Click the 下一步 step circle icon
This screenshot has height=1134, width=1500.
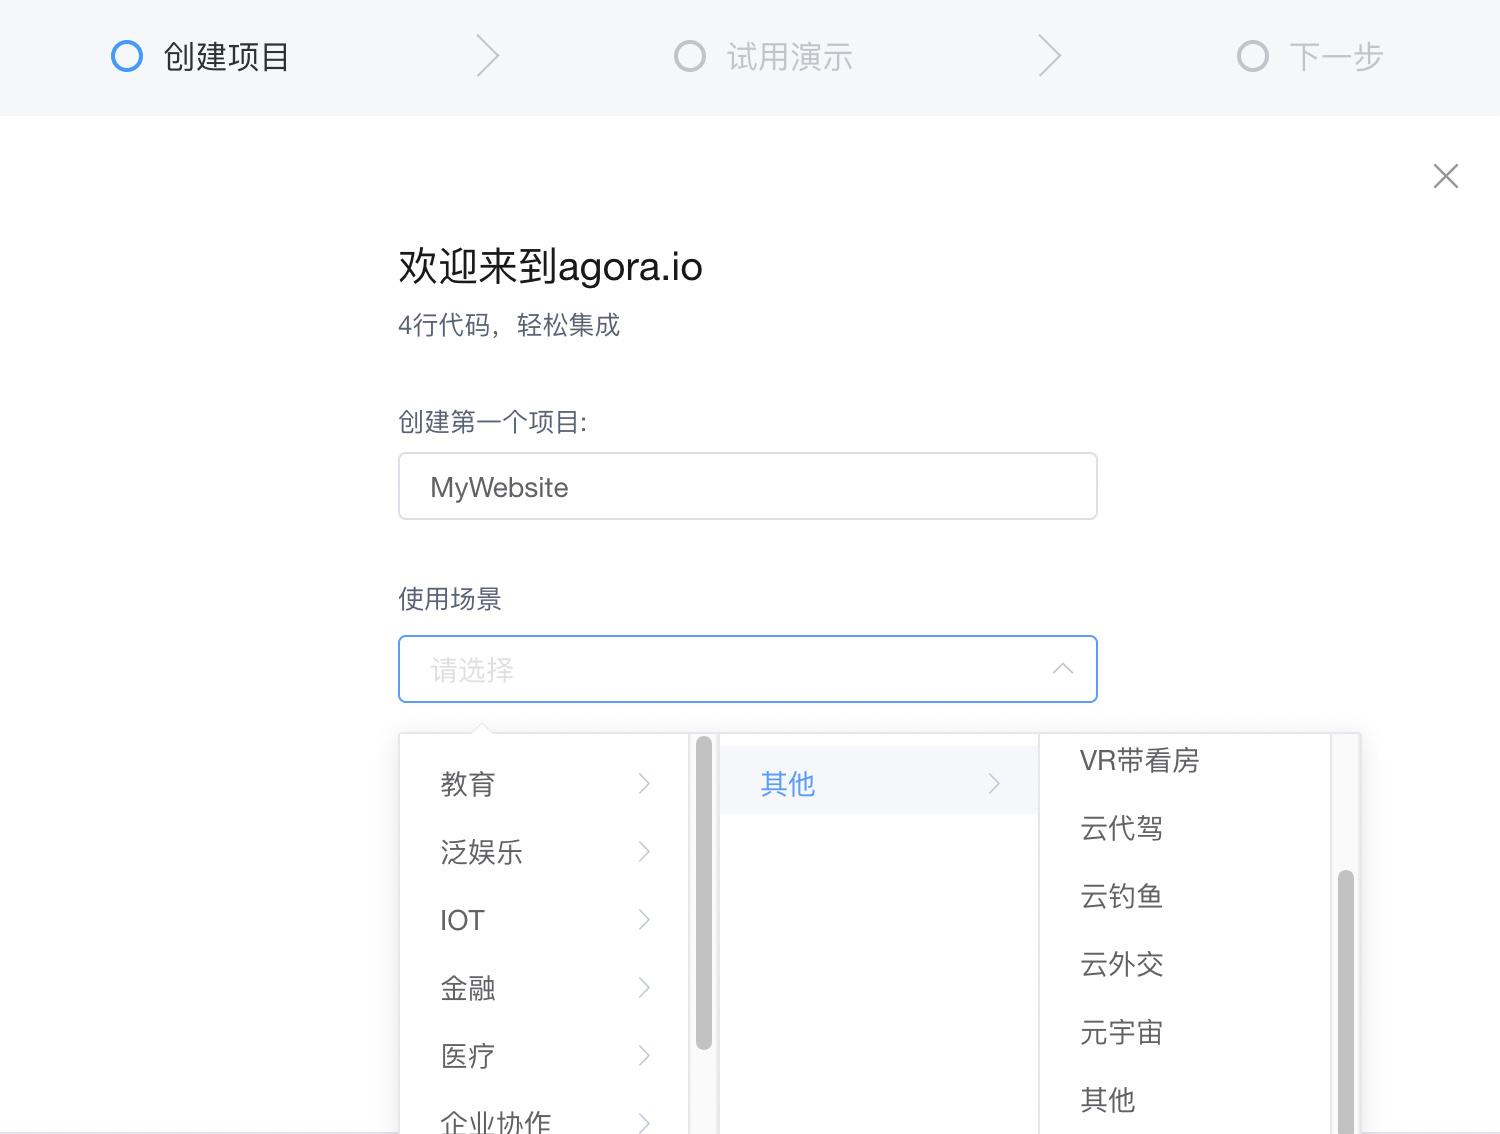1252,56
